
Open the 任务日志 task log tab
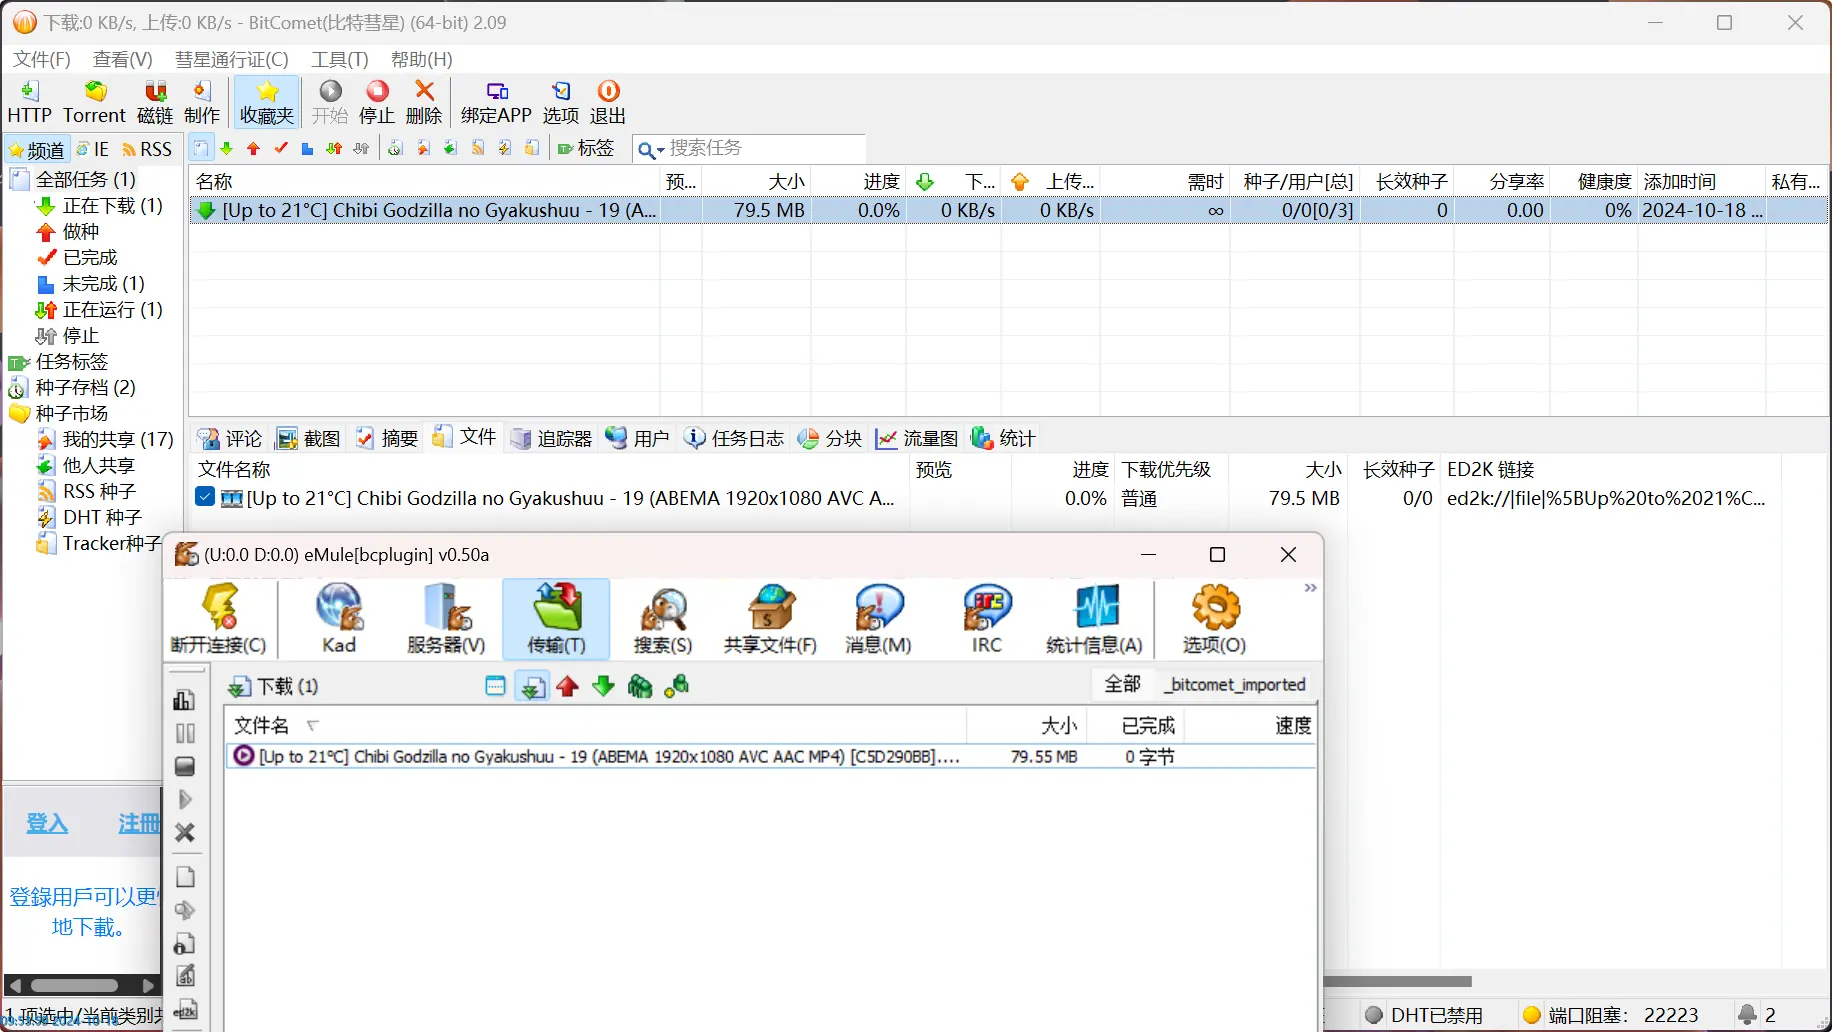735,438
